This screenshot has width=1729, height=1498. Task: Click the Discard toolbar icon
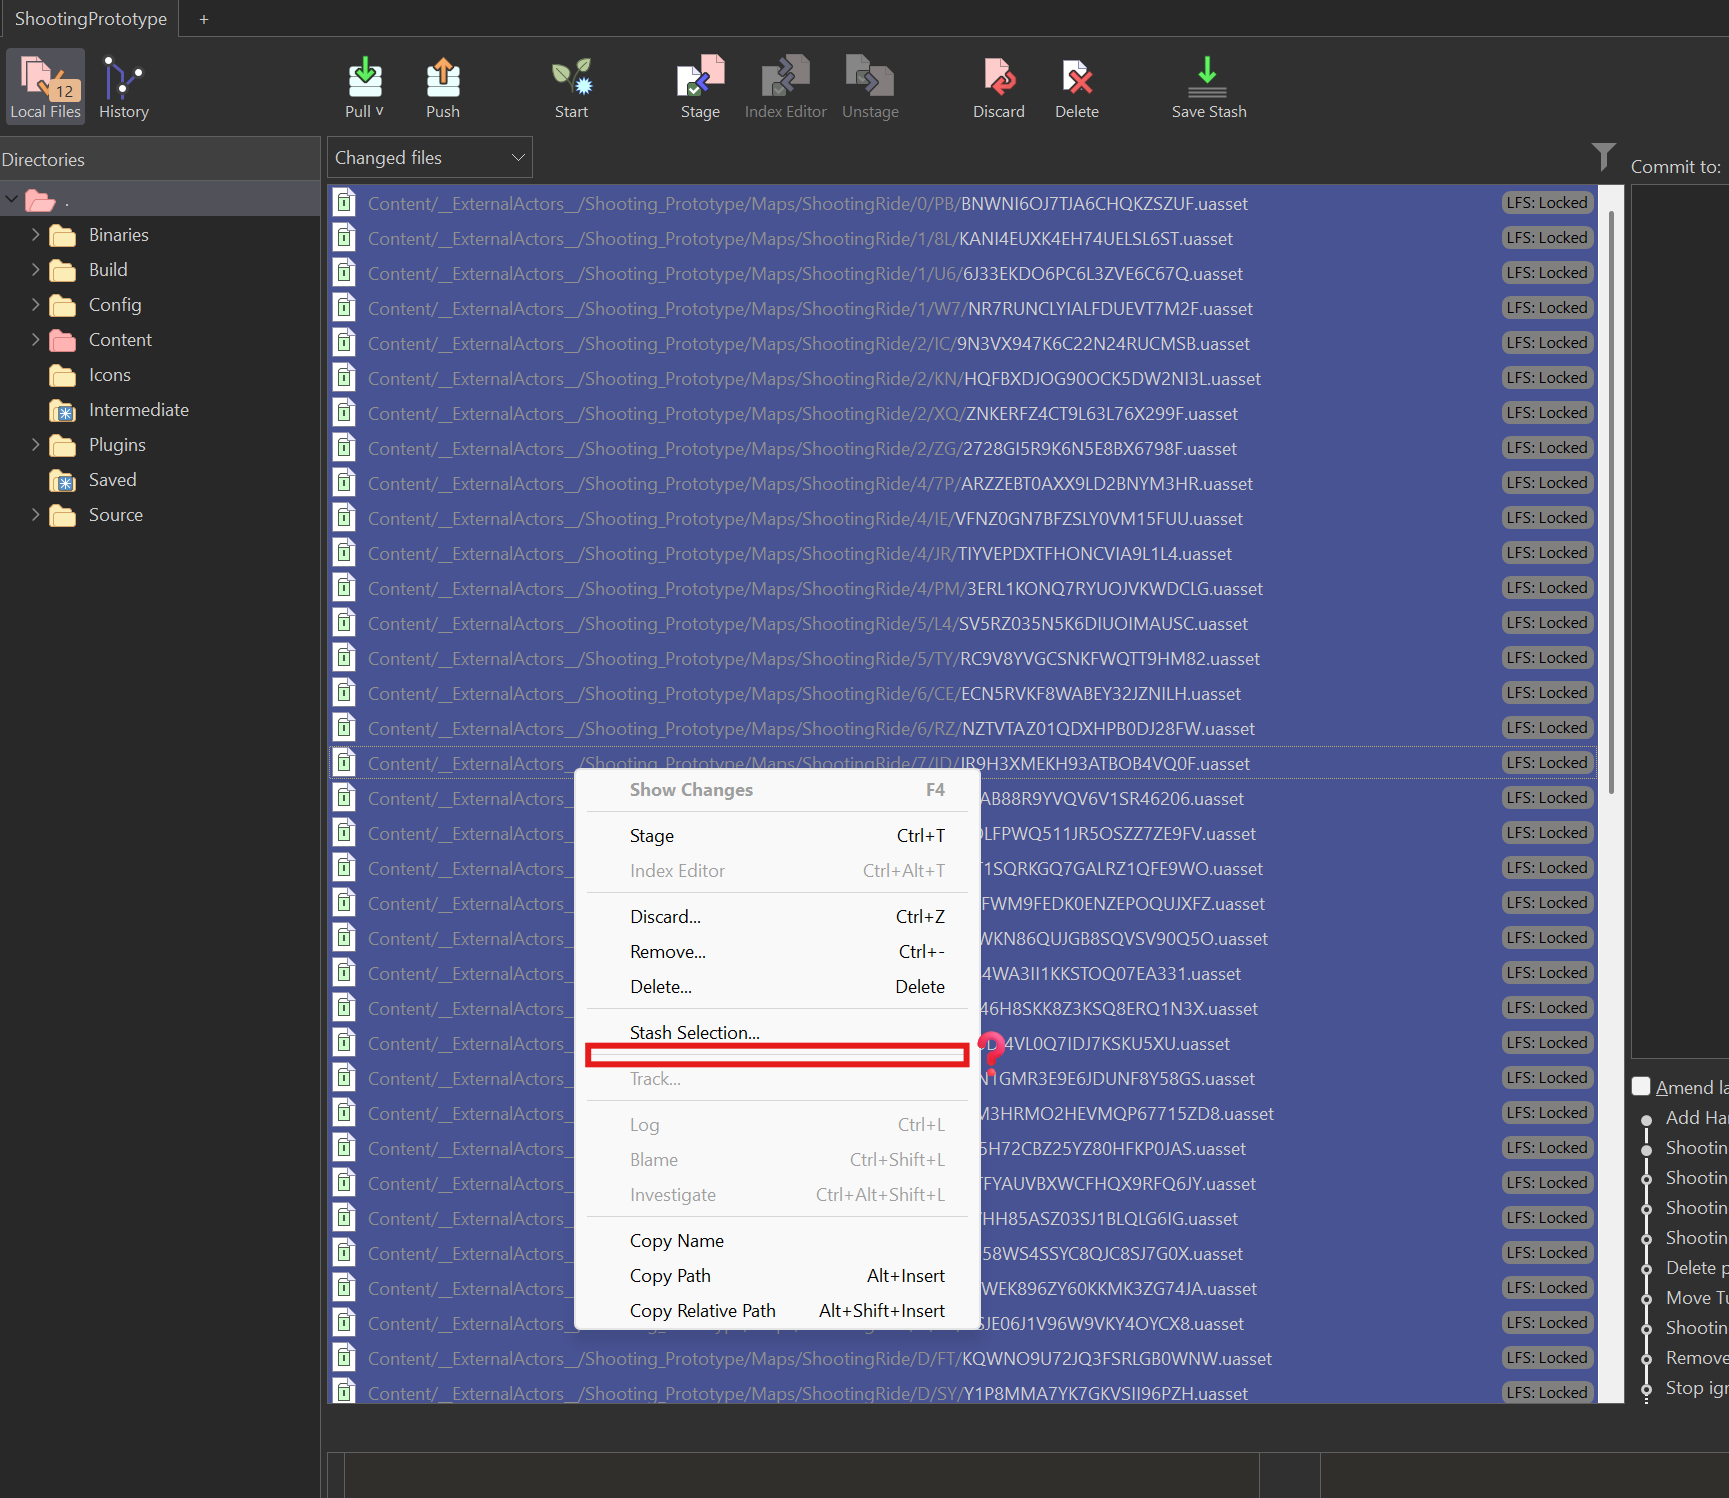click(999, 78)
